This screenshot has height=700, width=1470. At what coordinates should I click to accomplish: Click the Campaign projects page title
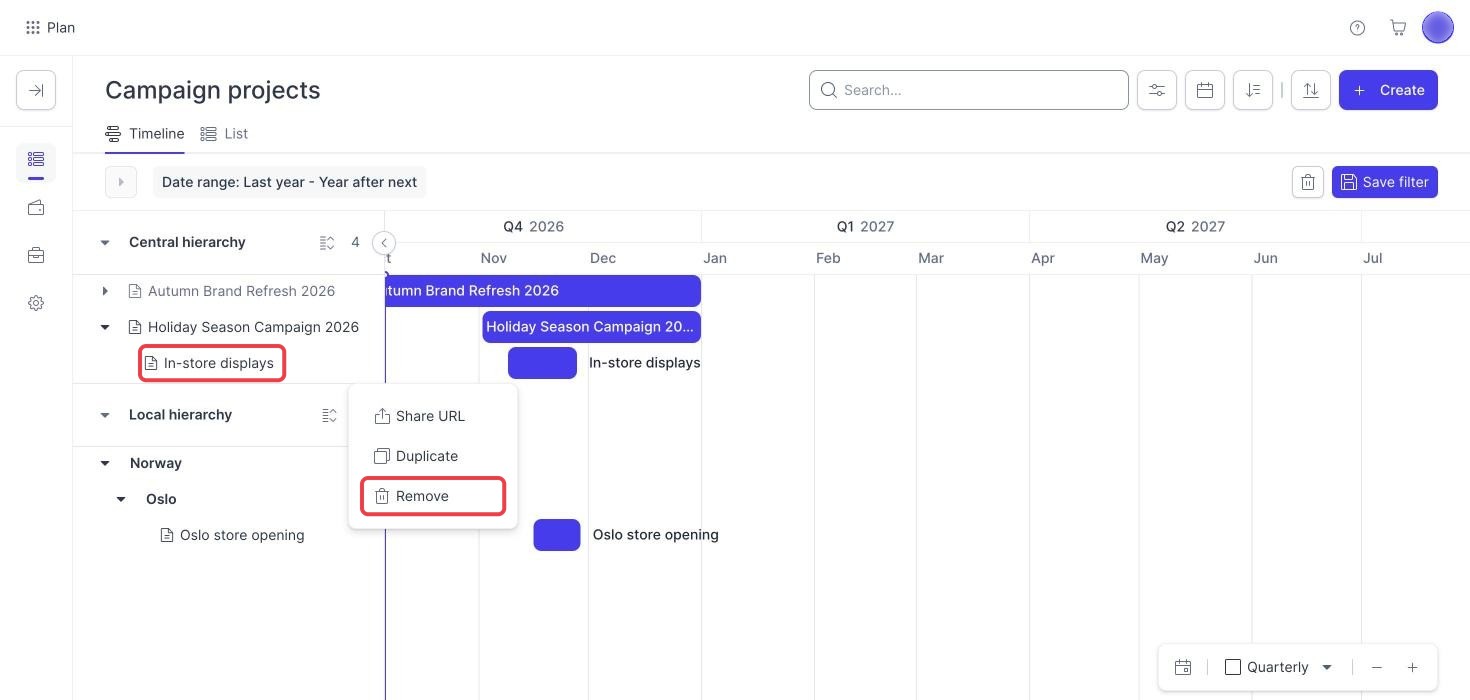pyautogui.click(x=213, y=90)
